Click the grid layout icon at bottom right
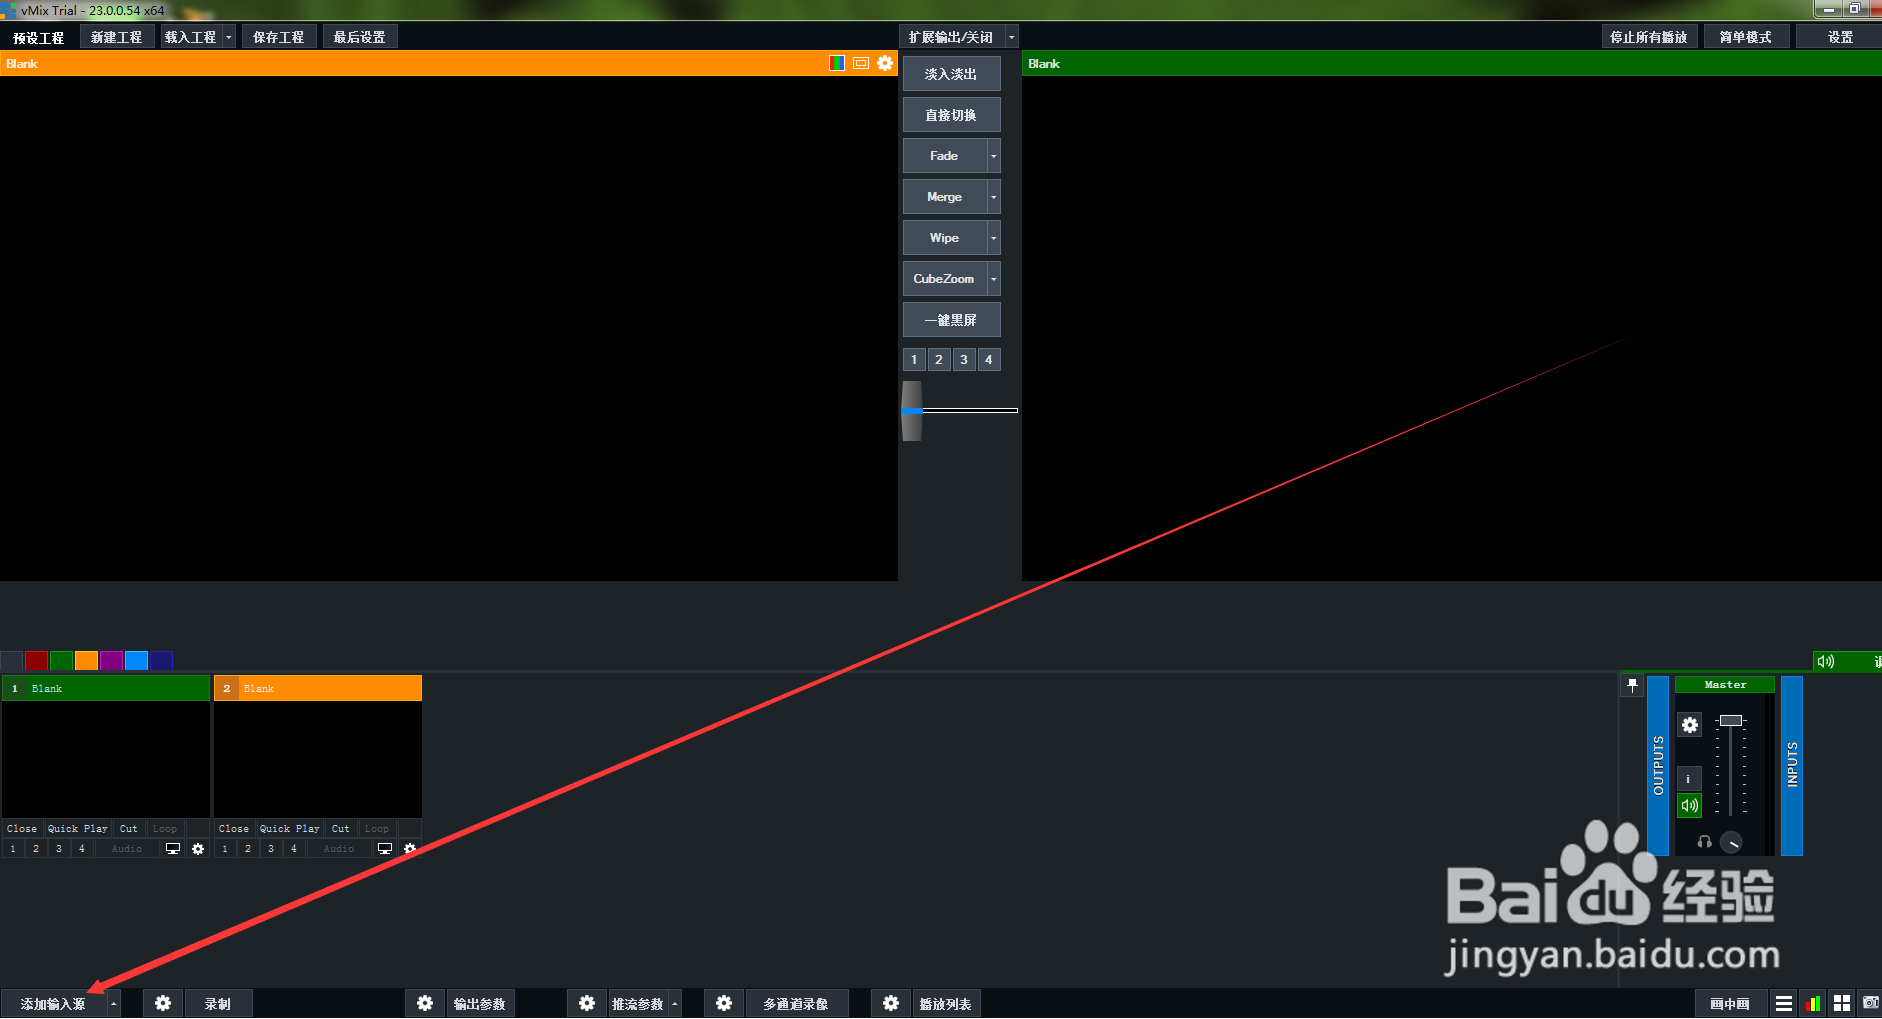 (x=1842, y=1003)
